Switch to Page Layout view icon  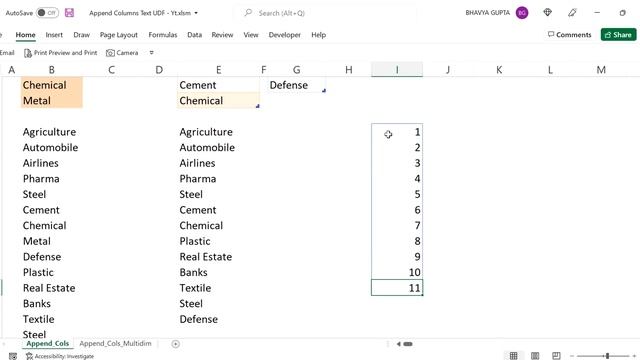point(535,356)
